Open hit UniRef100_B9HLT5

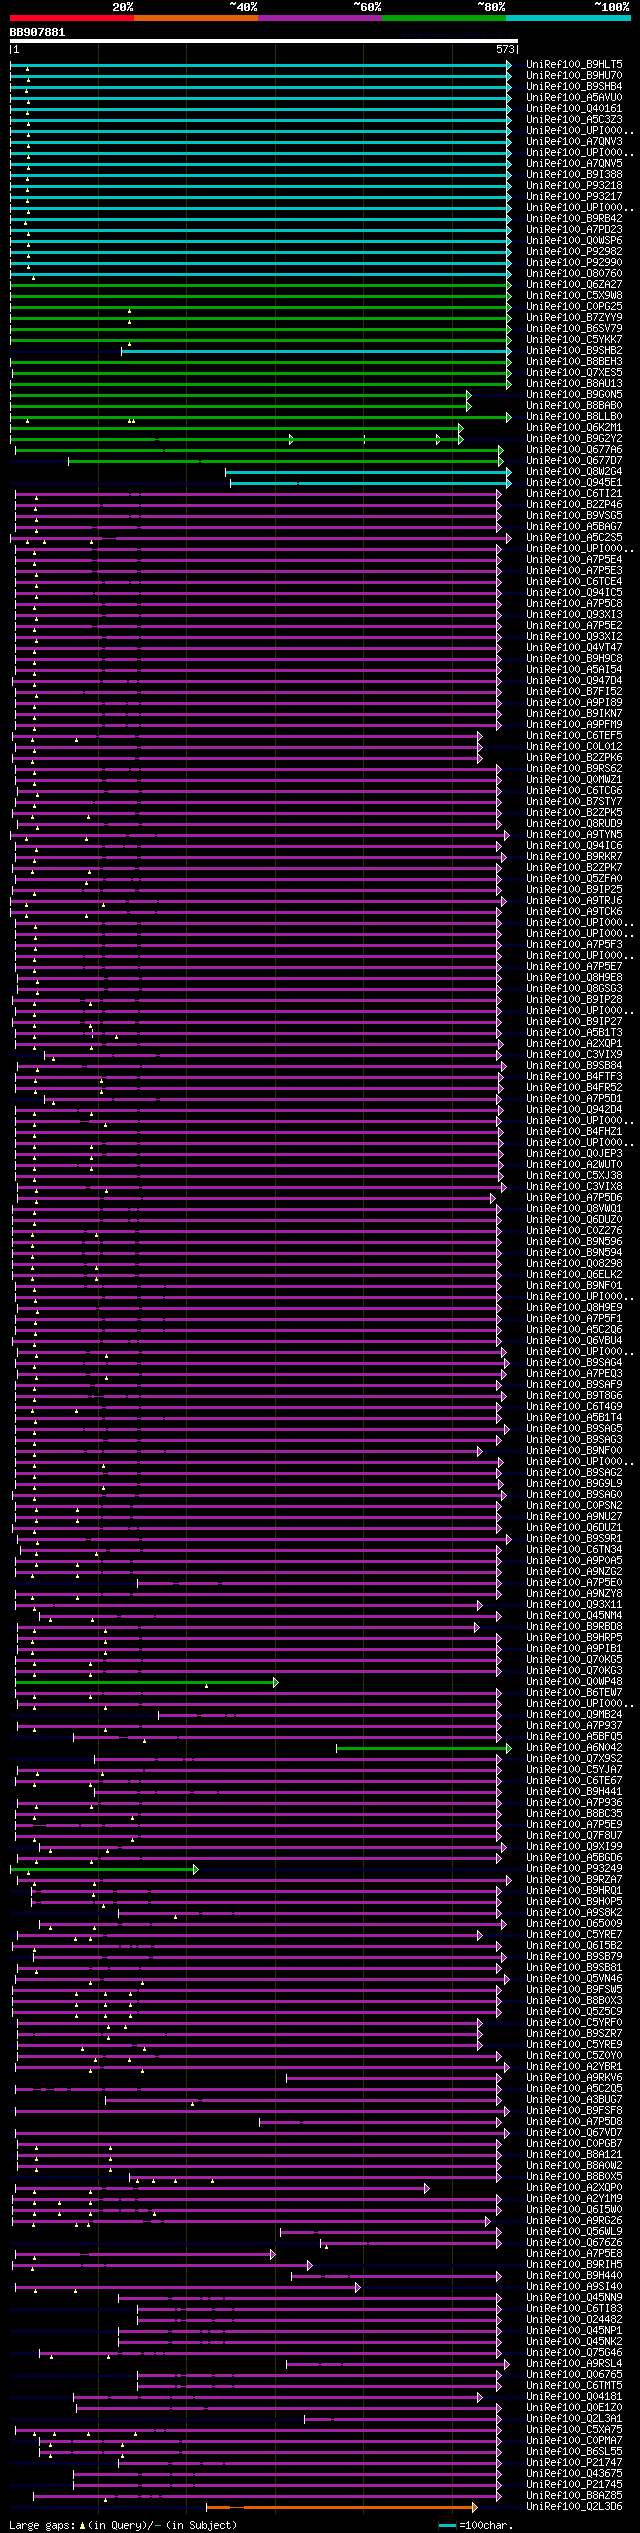574,65
